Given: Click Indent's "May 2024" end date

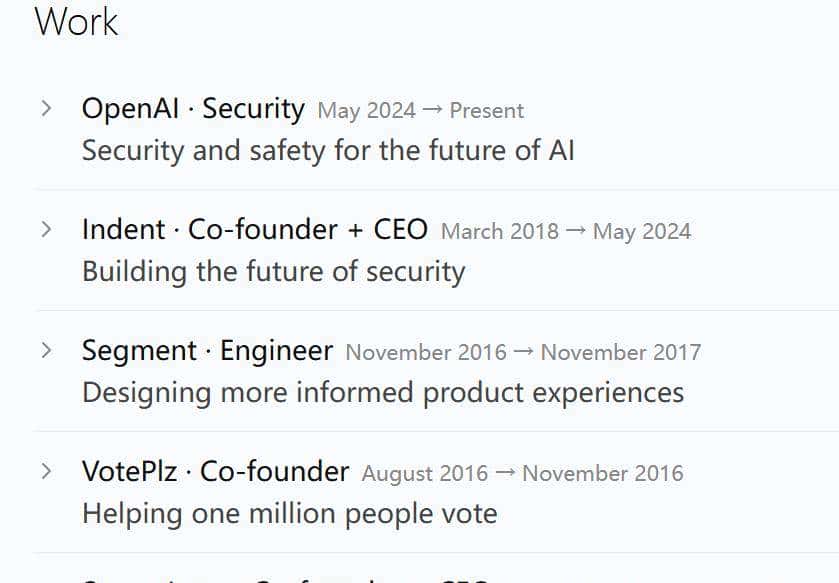Looking at the screenshot, I should coord(642,232).
